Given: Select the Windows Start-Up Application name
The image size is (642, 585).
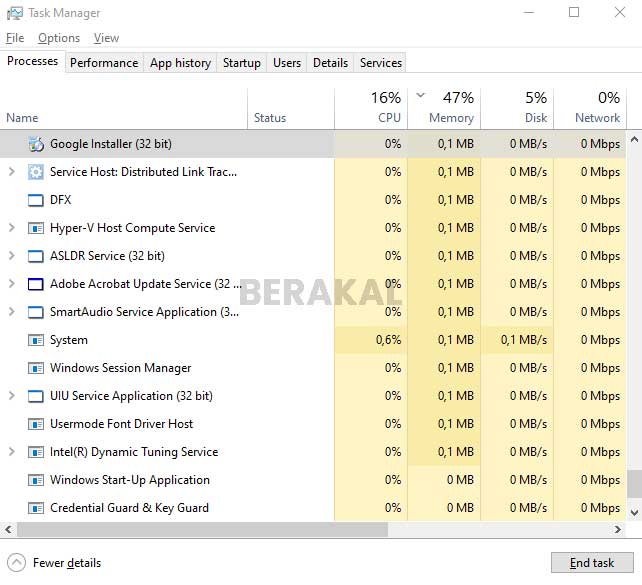Looking at the screenshot, I should 130,480.
